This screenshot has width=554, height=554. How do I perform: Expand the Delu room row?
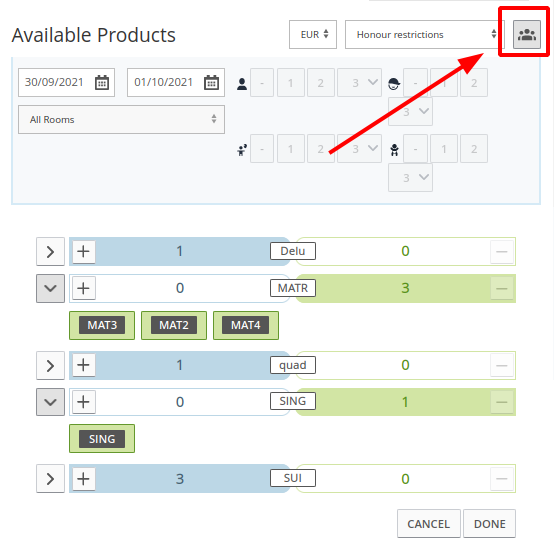tap(51, 252)
